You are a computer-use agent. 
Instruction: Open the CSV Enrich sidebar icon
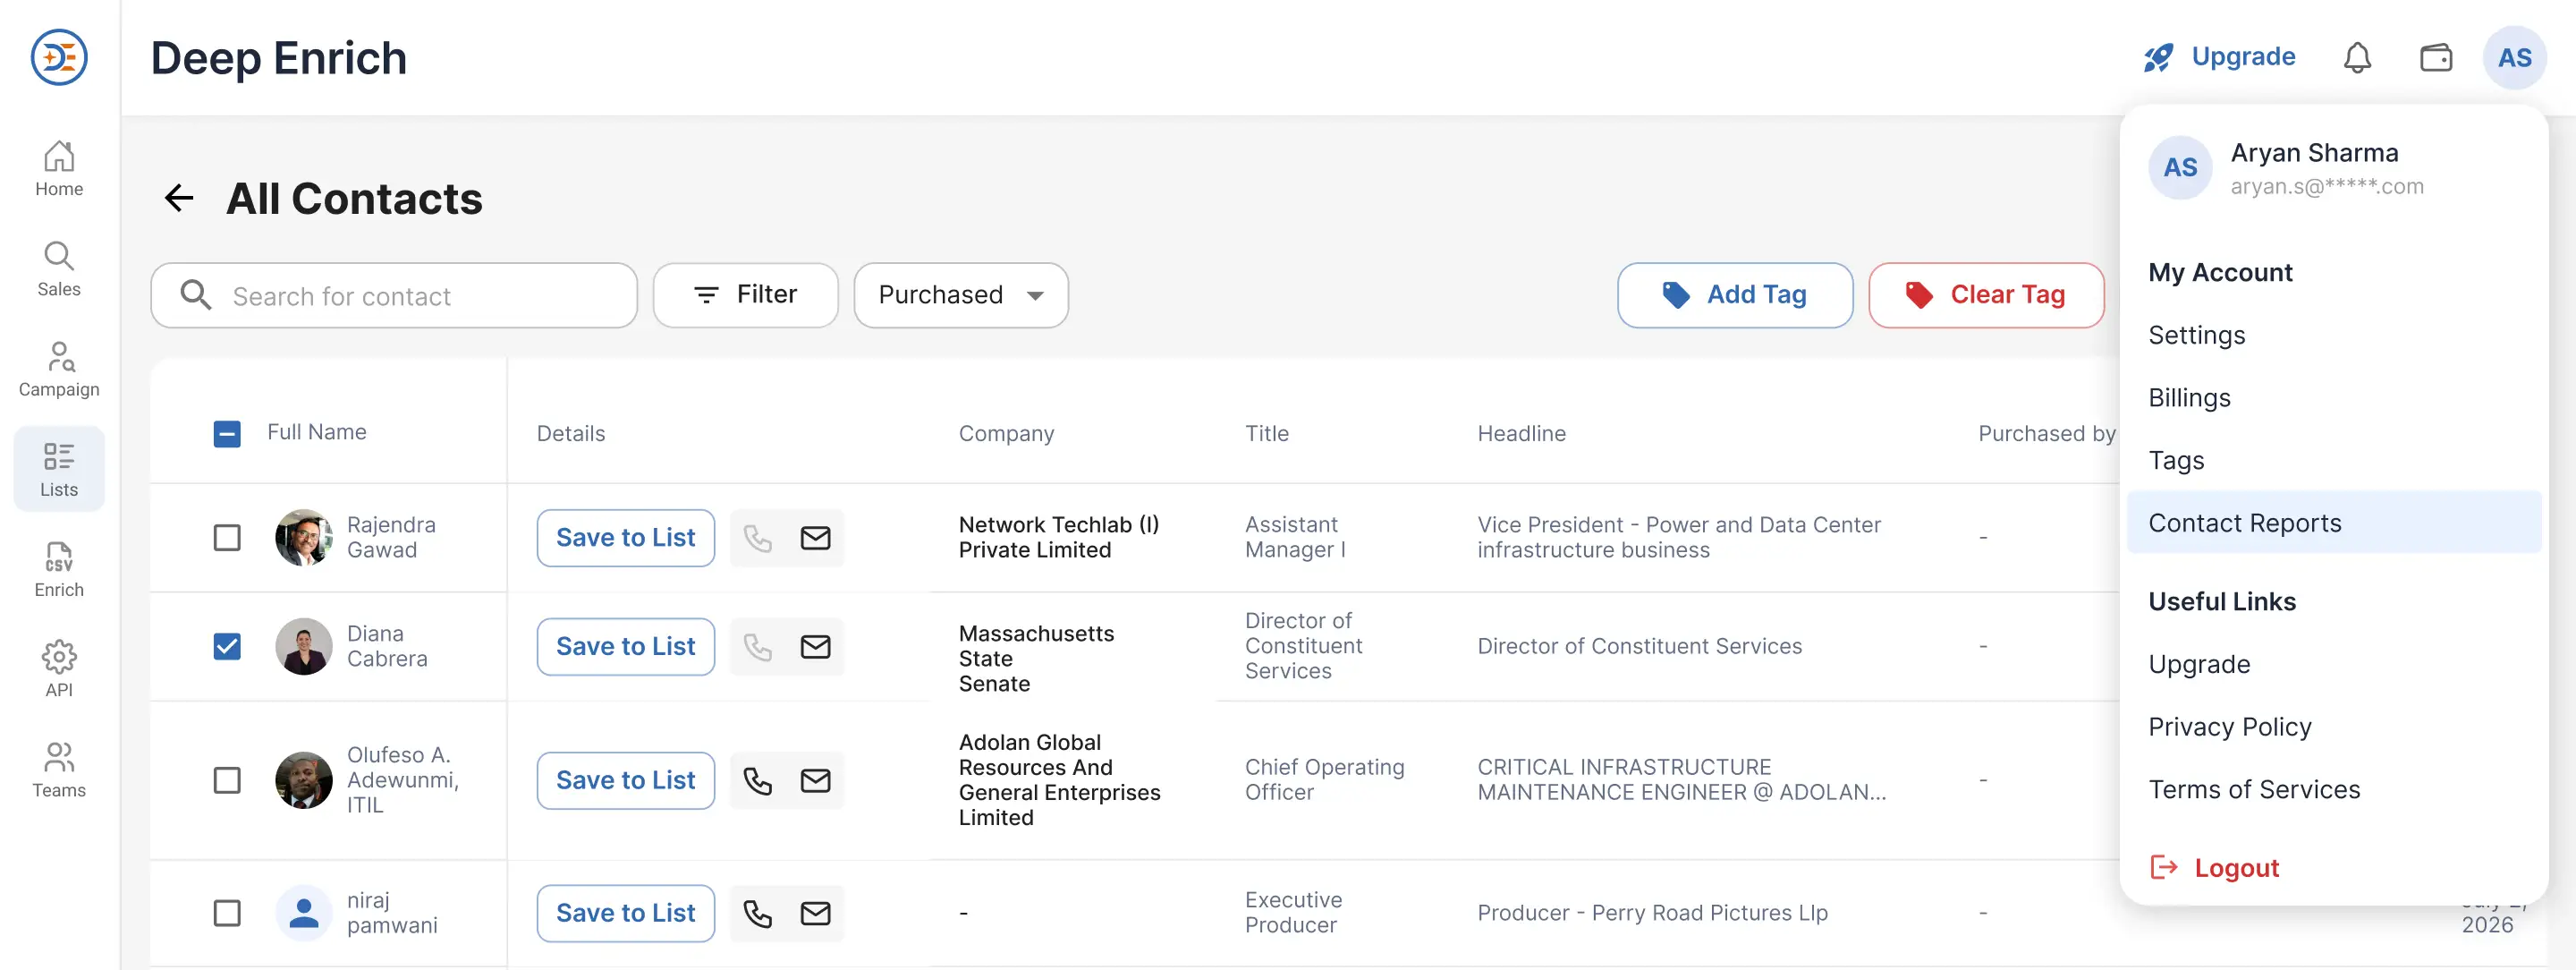pyautogui.click(x=59, y=569)
